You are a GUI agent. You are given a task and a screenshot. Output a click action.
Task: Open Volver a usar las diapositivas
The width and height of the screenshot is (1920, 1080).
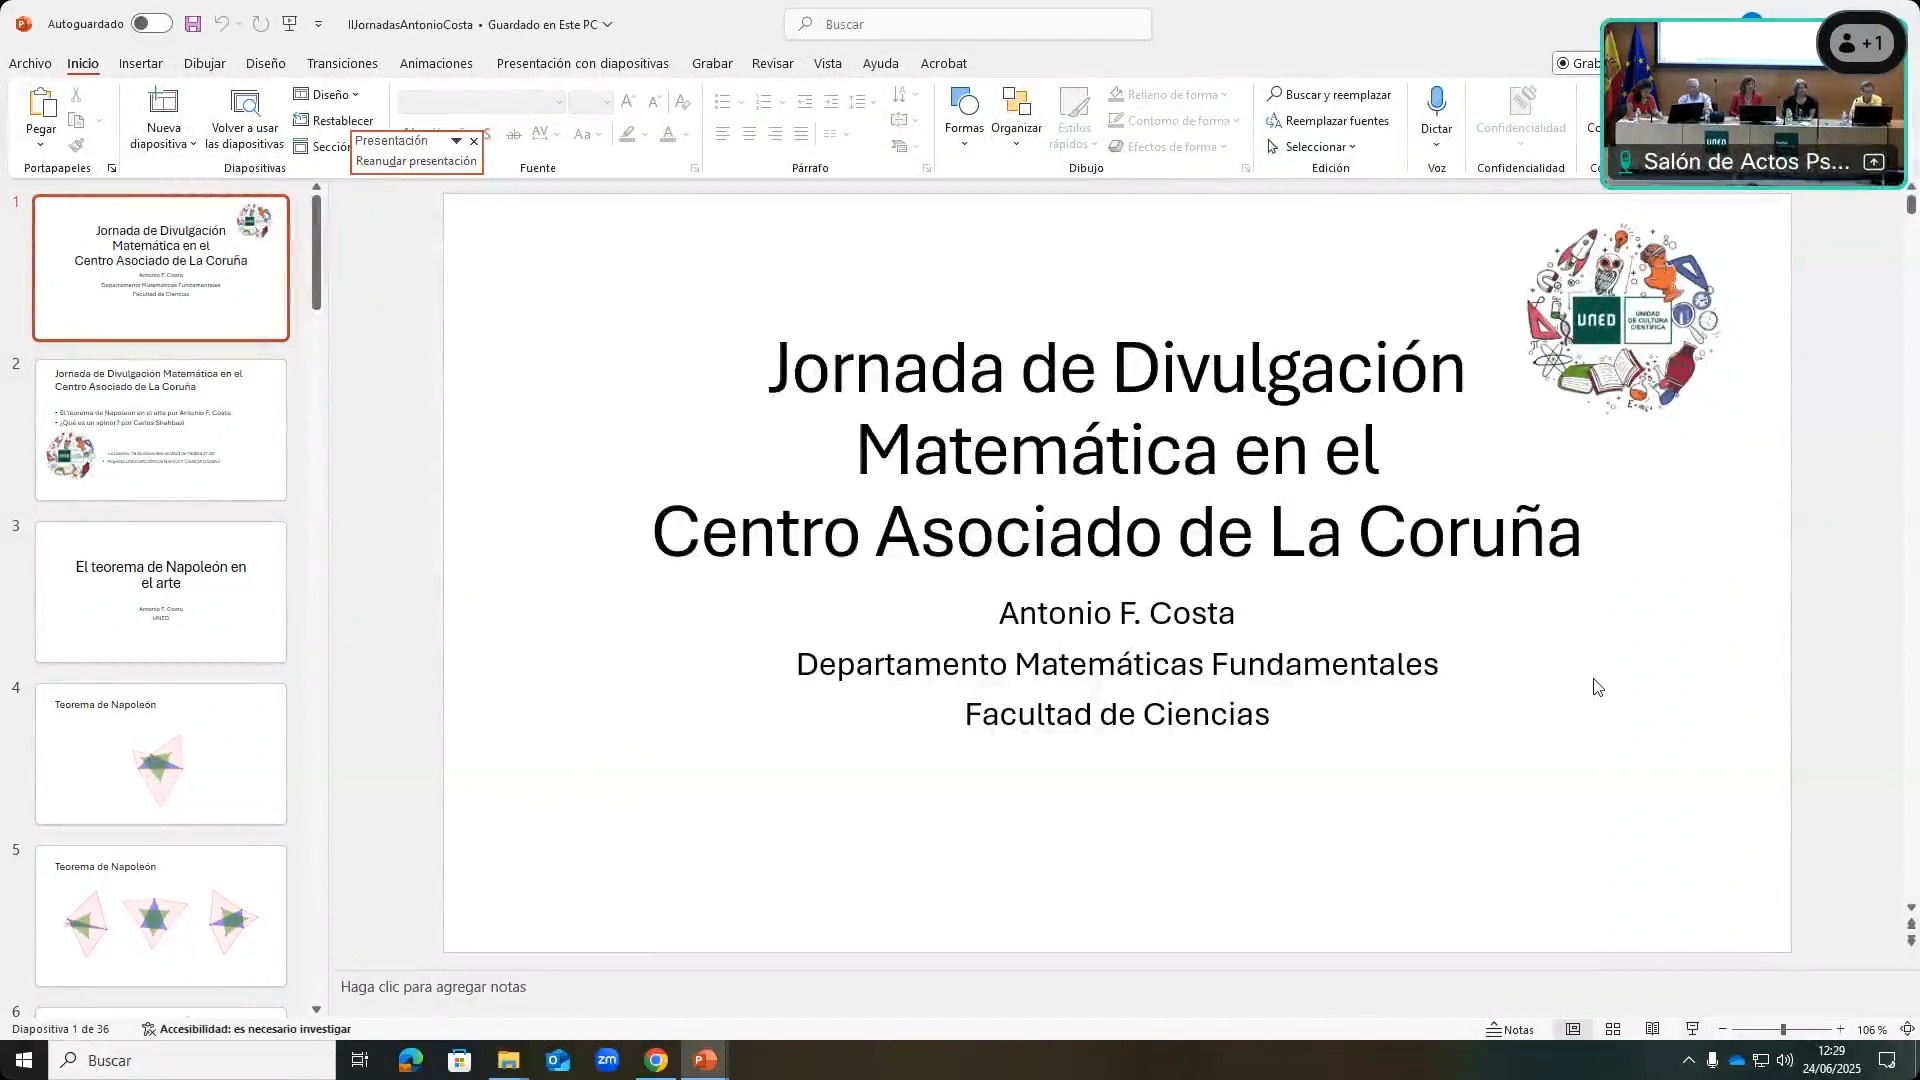tap(245, 119)
